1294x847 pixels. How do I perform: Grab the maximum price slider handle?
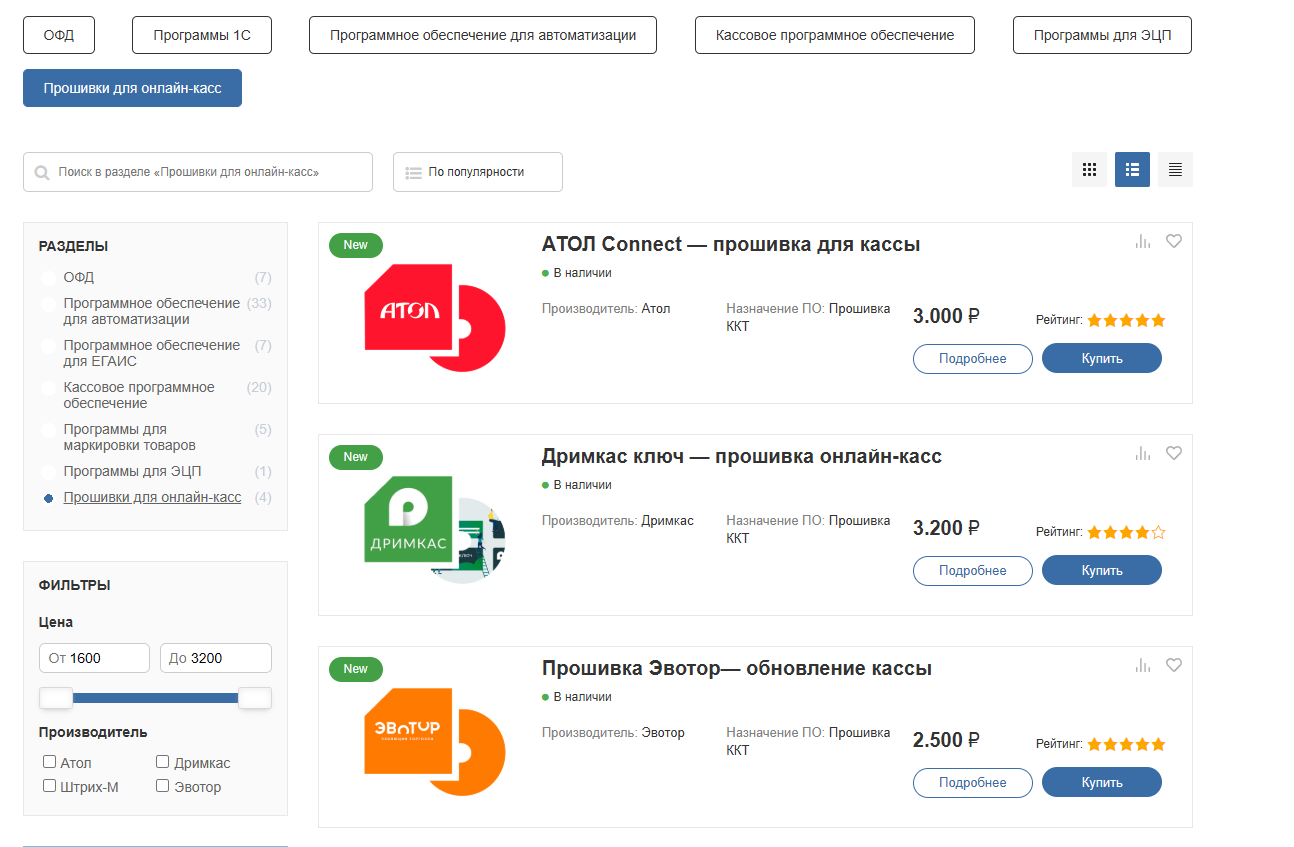click(255, 698)
